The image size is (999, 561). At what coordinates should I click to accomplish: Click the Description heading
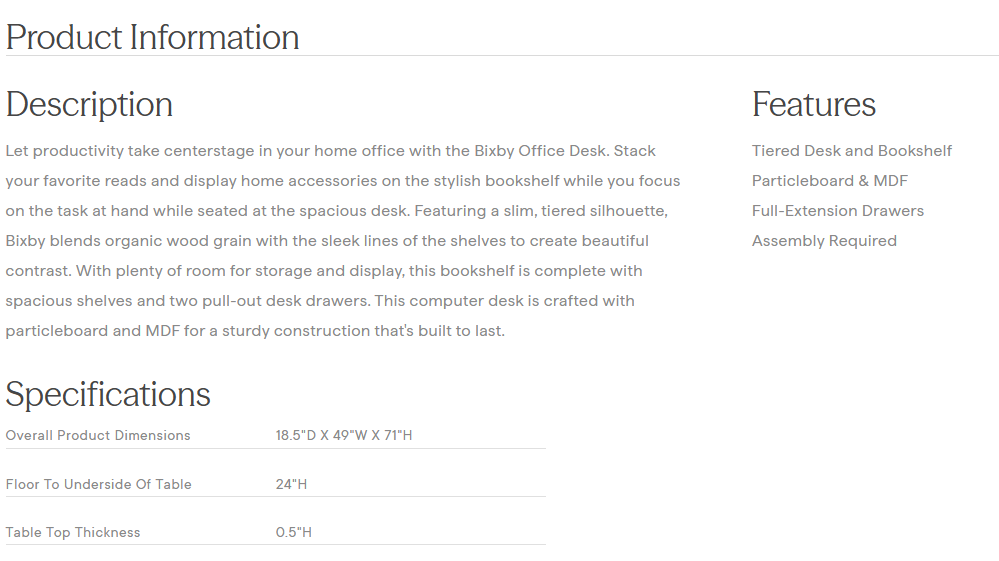[x=89, y=104]
